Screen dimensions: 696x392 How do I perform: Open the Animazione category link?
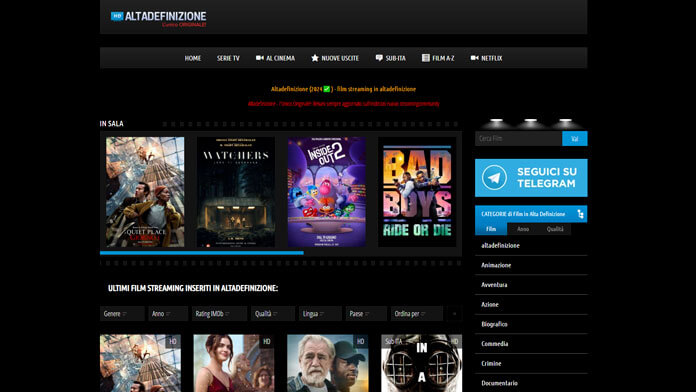pos(496,265)
